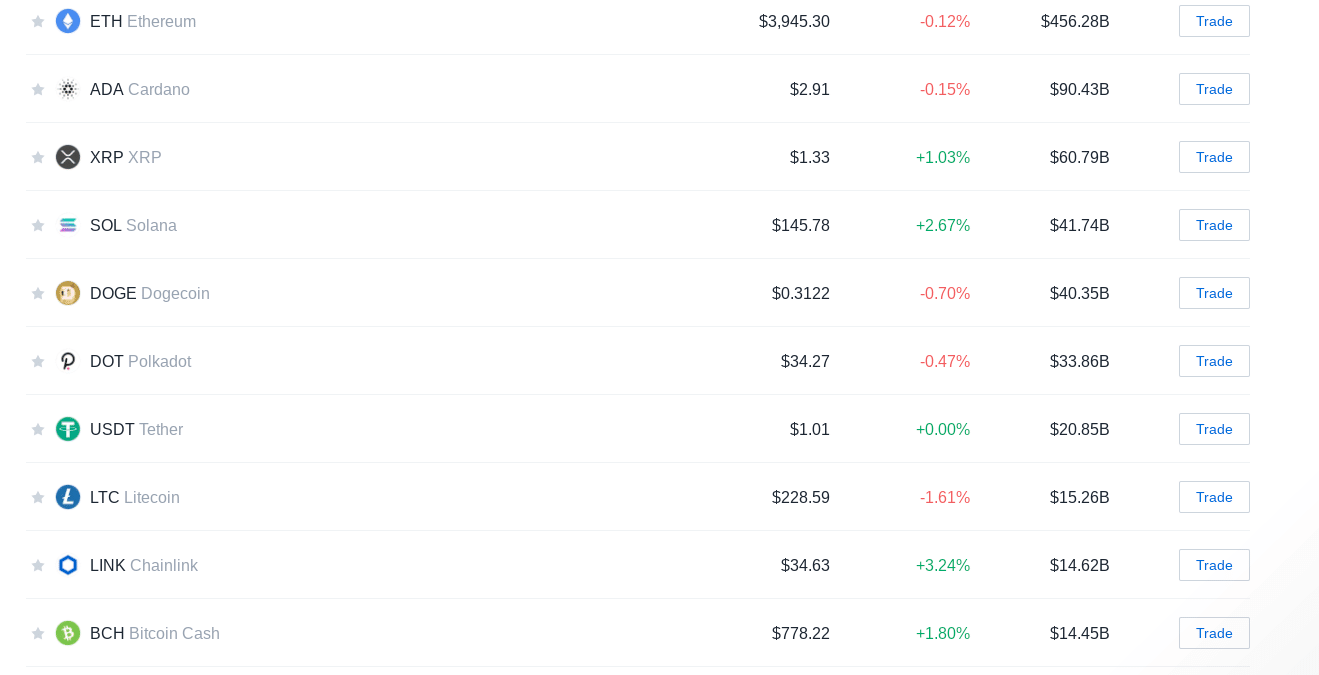Screen dimensions: 1319x675
Task: Click the Trade button for Ethereum
Action: 1214,21
